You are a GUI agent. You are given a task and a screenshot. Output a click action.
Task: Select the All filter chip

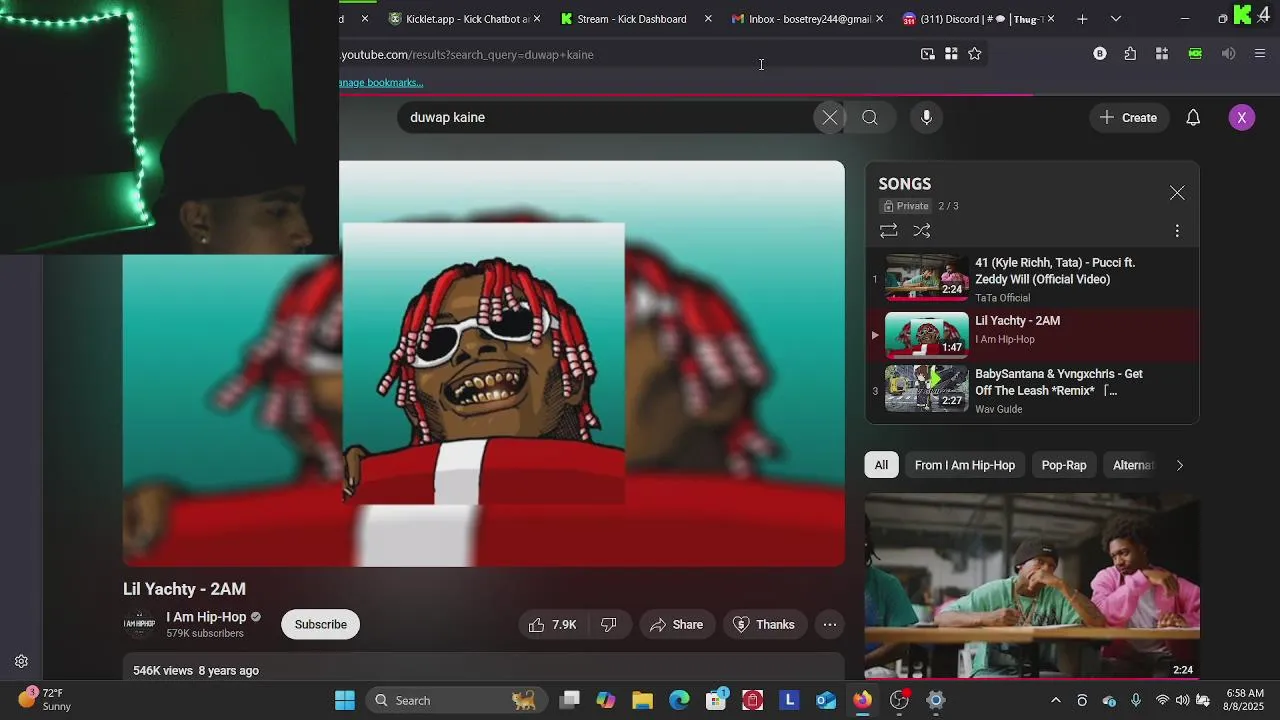[881, 465]
